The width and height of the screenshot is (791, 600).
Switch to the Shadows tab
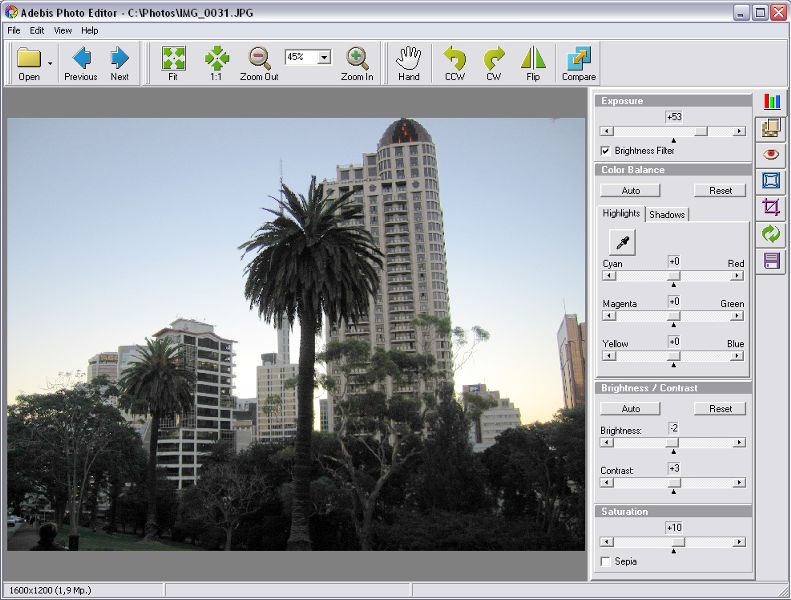pyautogui.click(x=667, y=214)
